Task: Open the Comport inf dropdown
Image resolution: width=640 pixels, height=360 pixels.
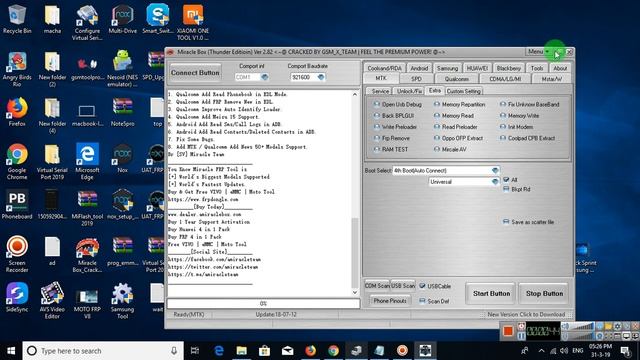Action: tap(264, 77)
